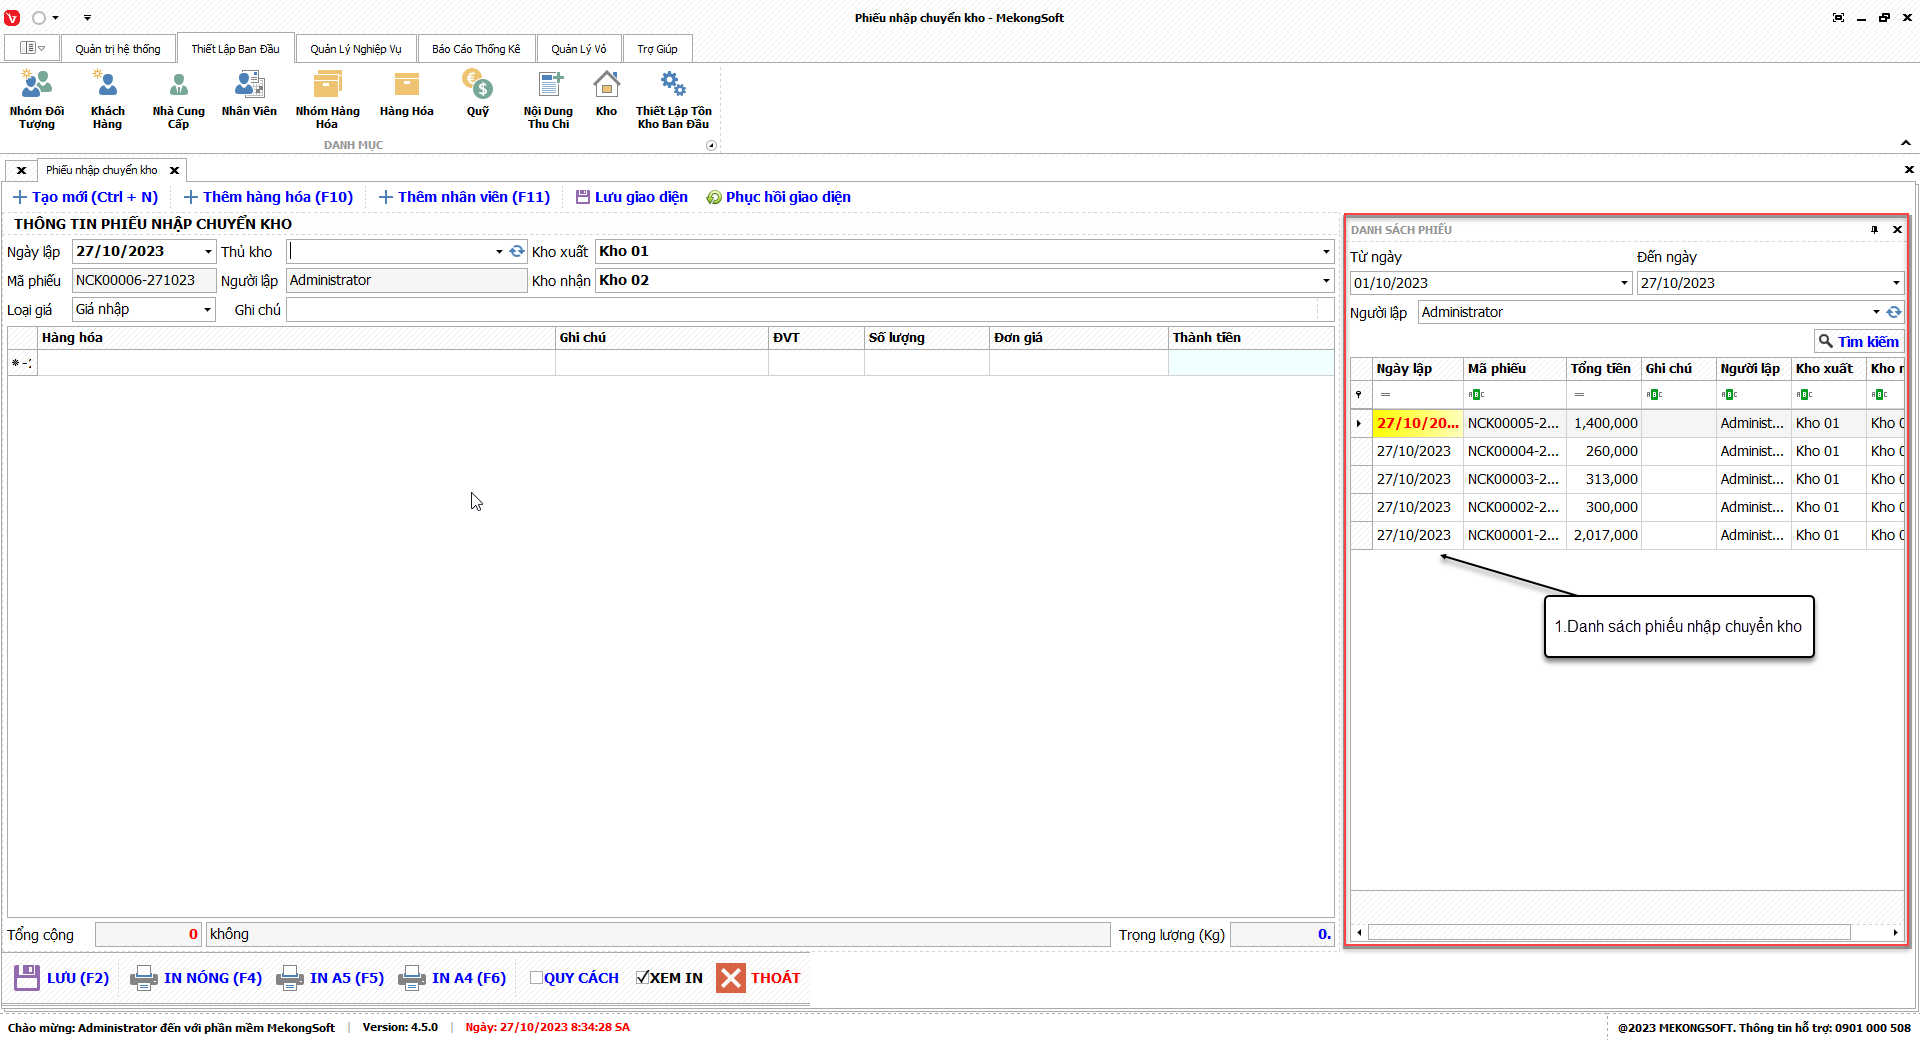This screenshot has width=1920, height=1040.
Task: Switch to Quản Lý Nghiệp Vụ tab
Action: pos(355,49)
